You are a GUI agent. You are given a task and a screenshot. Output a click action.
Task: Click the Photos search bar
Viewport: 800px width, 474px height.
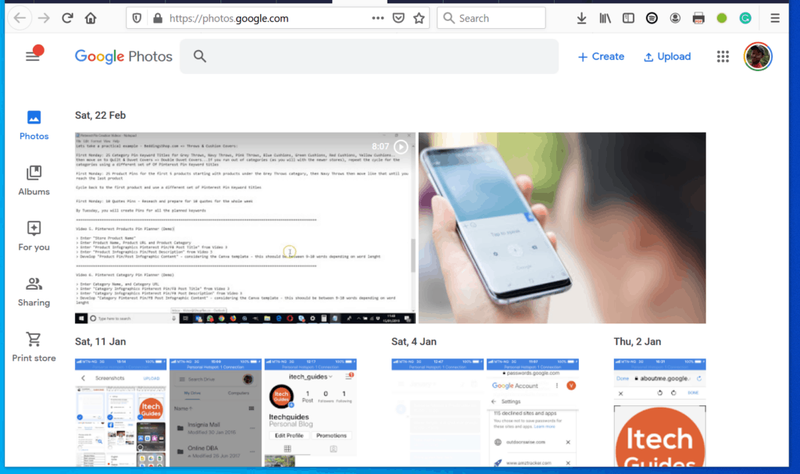coord(369,56)
